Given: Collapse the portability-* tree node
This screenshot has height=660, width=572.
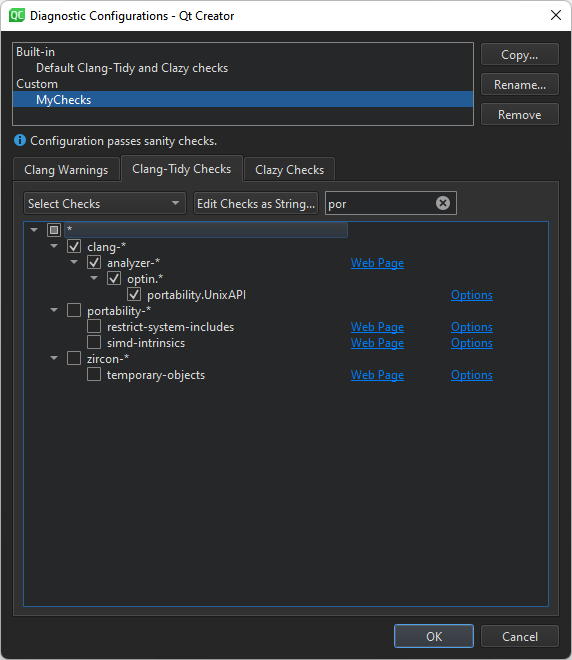Looking at the screenshot, I should pos(54,310).
